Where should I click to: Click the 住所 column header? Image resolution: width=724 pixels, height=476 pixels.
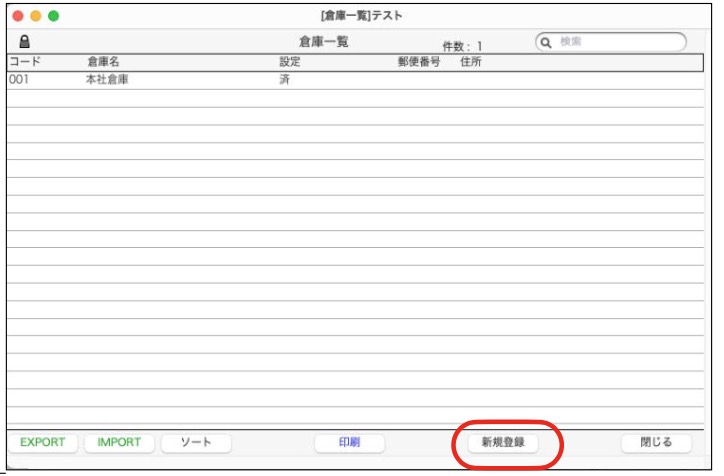click(x=471, y=62)
